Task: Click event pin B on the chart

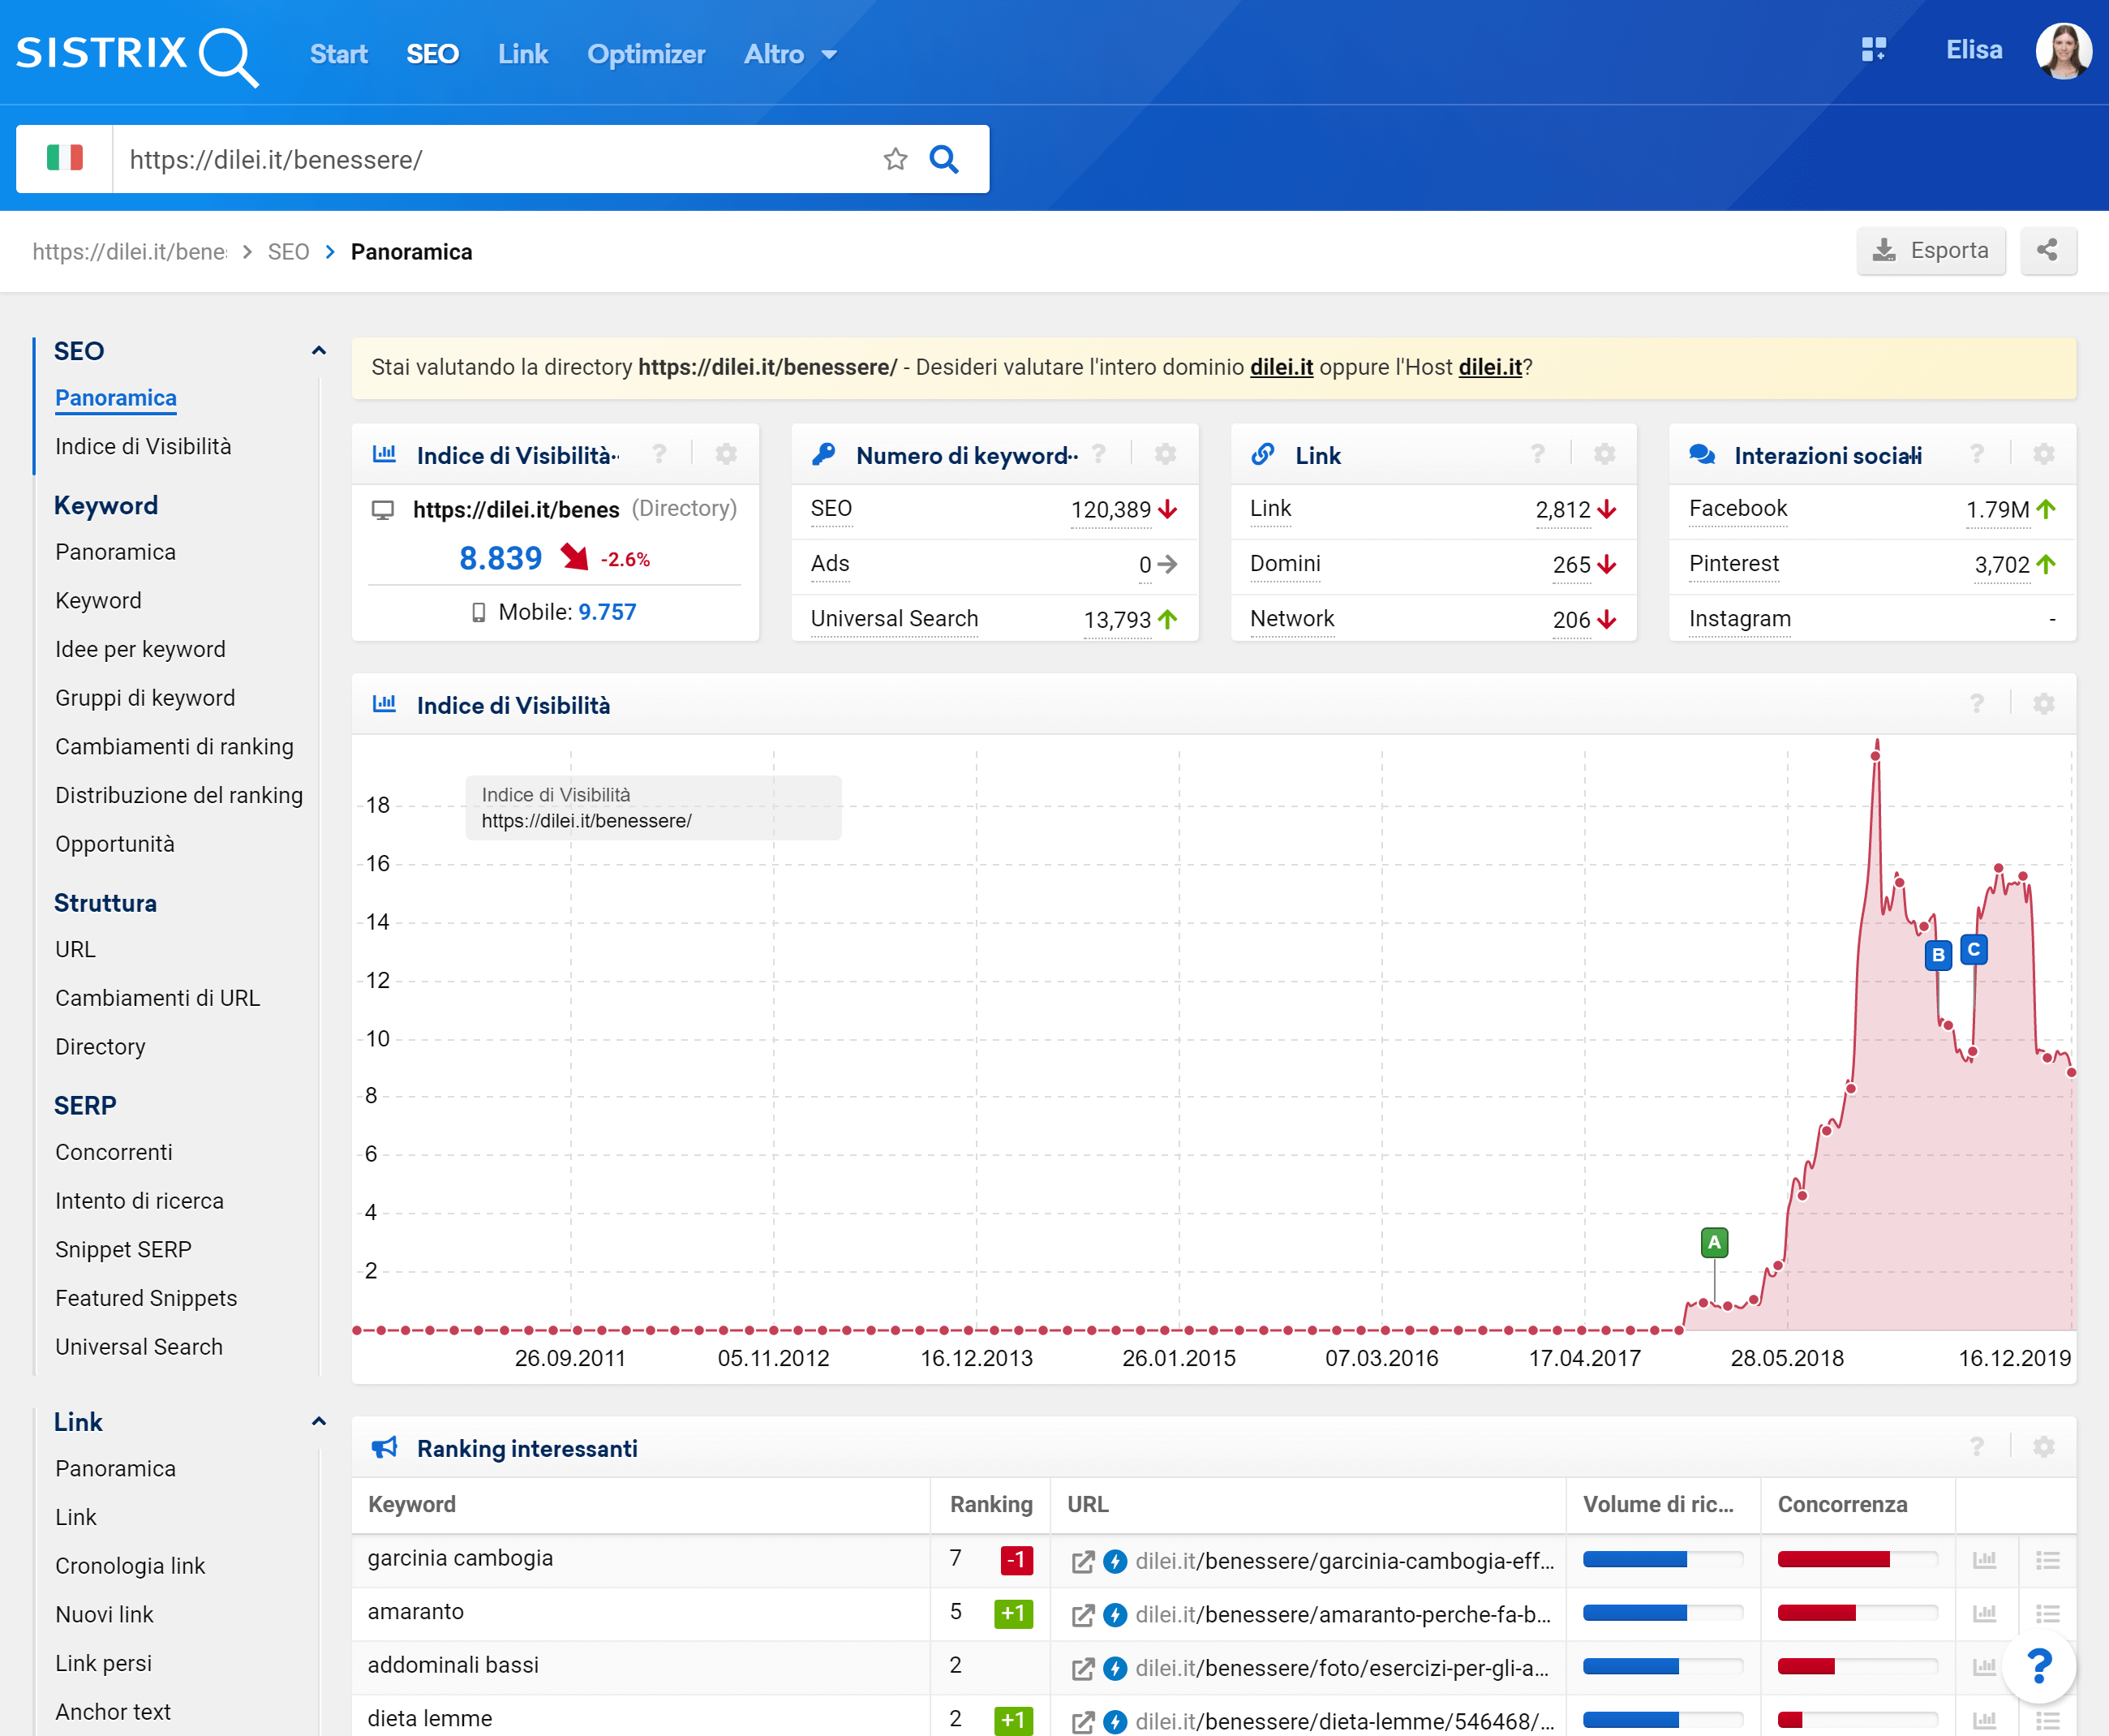Action: (x=1937, y=955)
